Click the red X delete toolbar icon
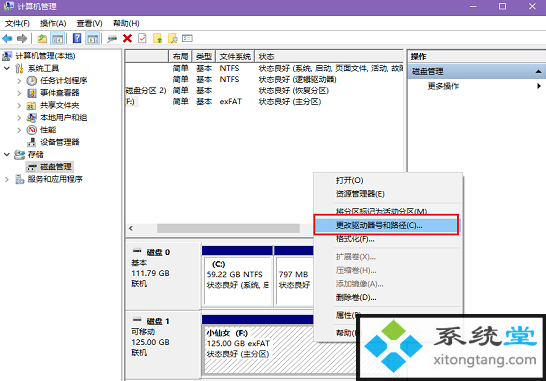 tap(127, 38)
